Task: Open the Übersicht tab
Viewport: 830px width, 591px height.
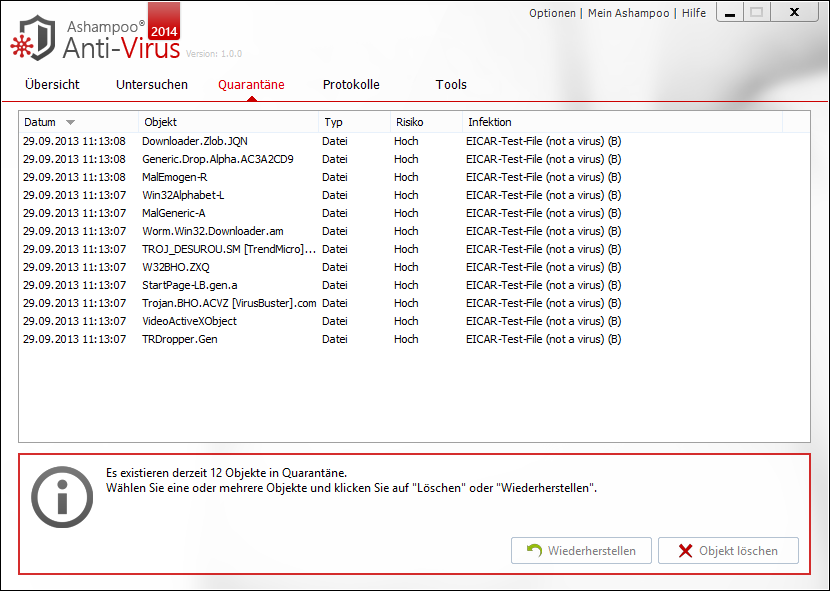Action: point(52,85)
